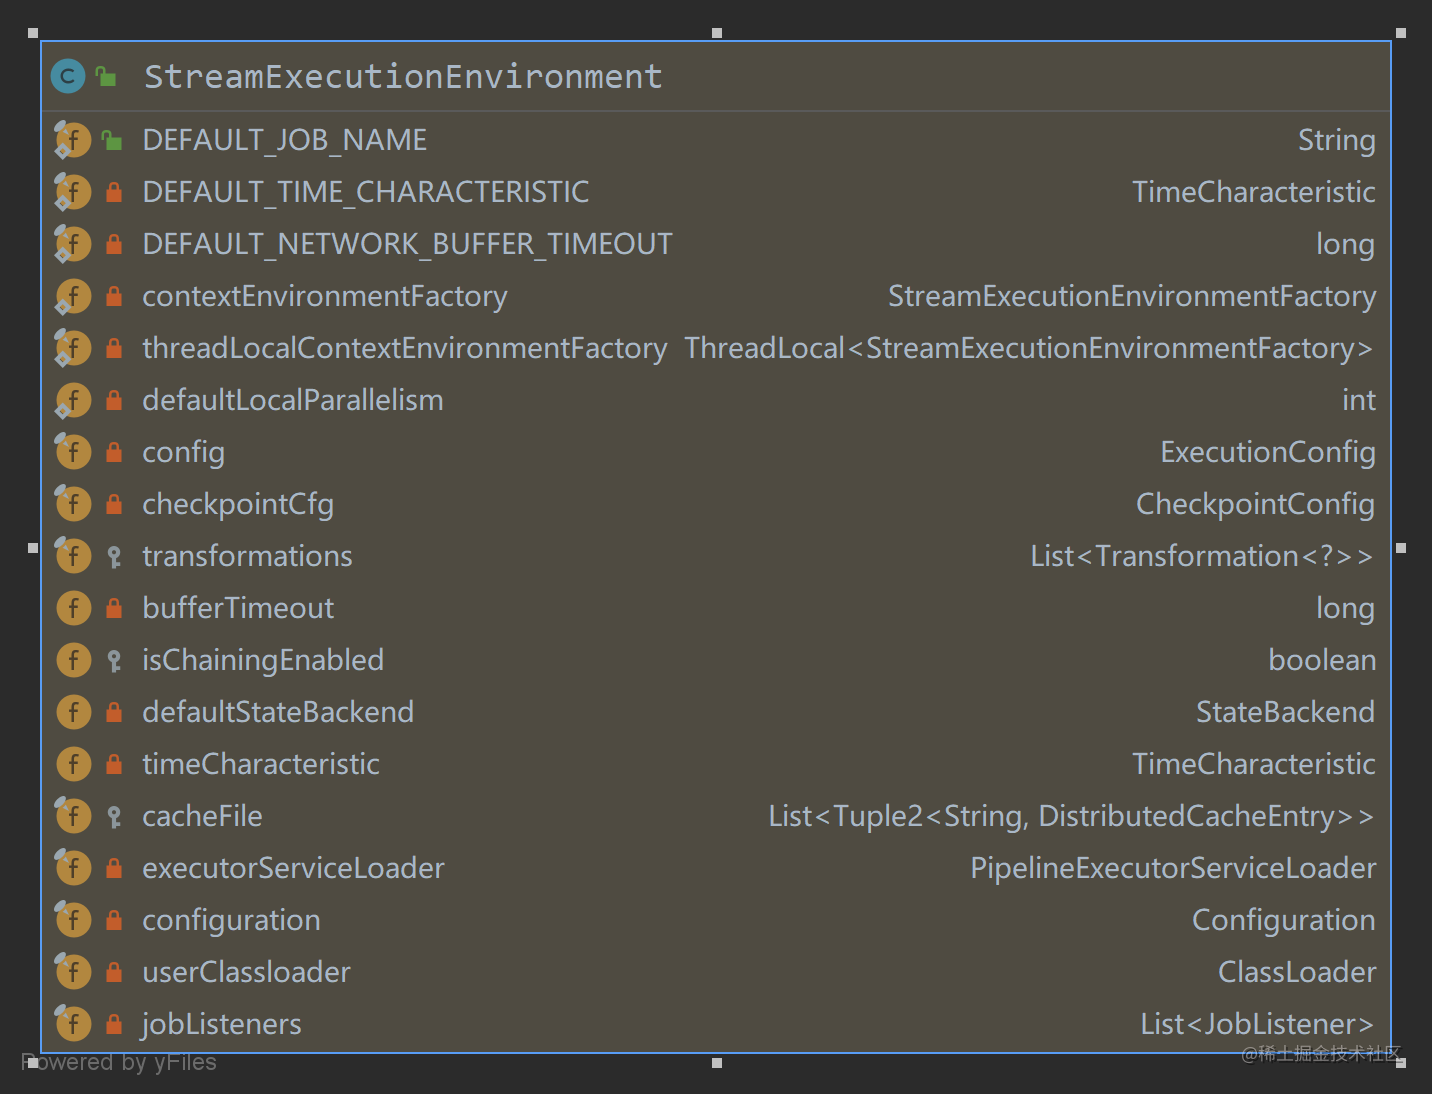Click the Configuration type label

(x=1283, y=921)
